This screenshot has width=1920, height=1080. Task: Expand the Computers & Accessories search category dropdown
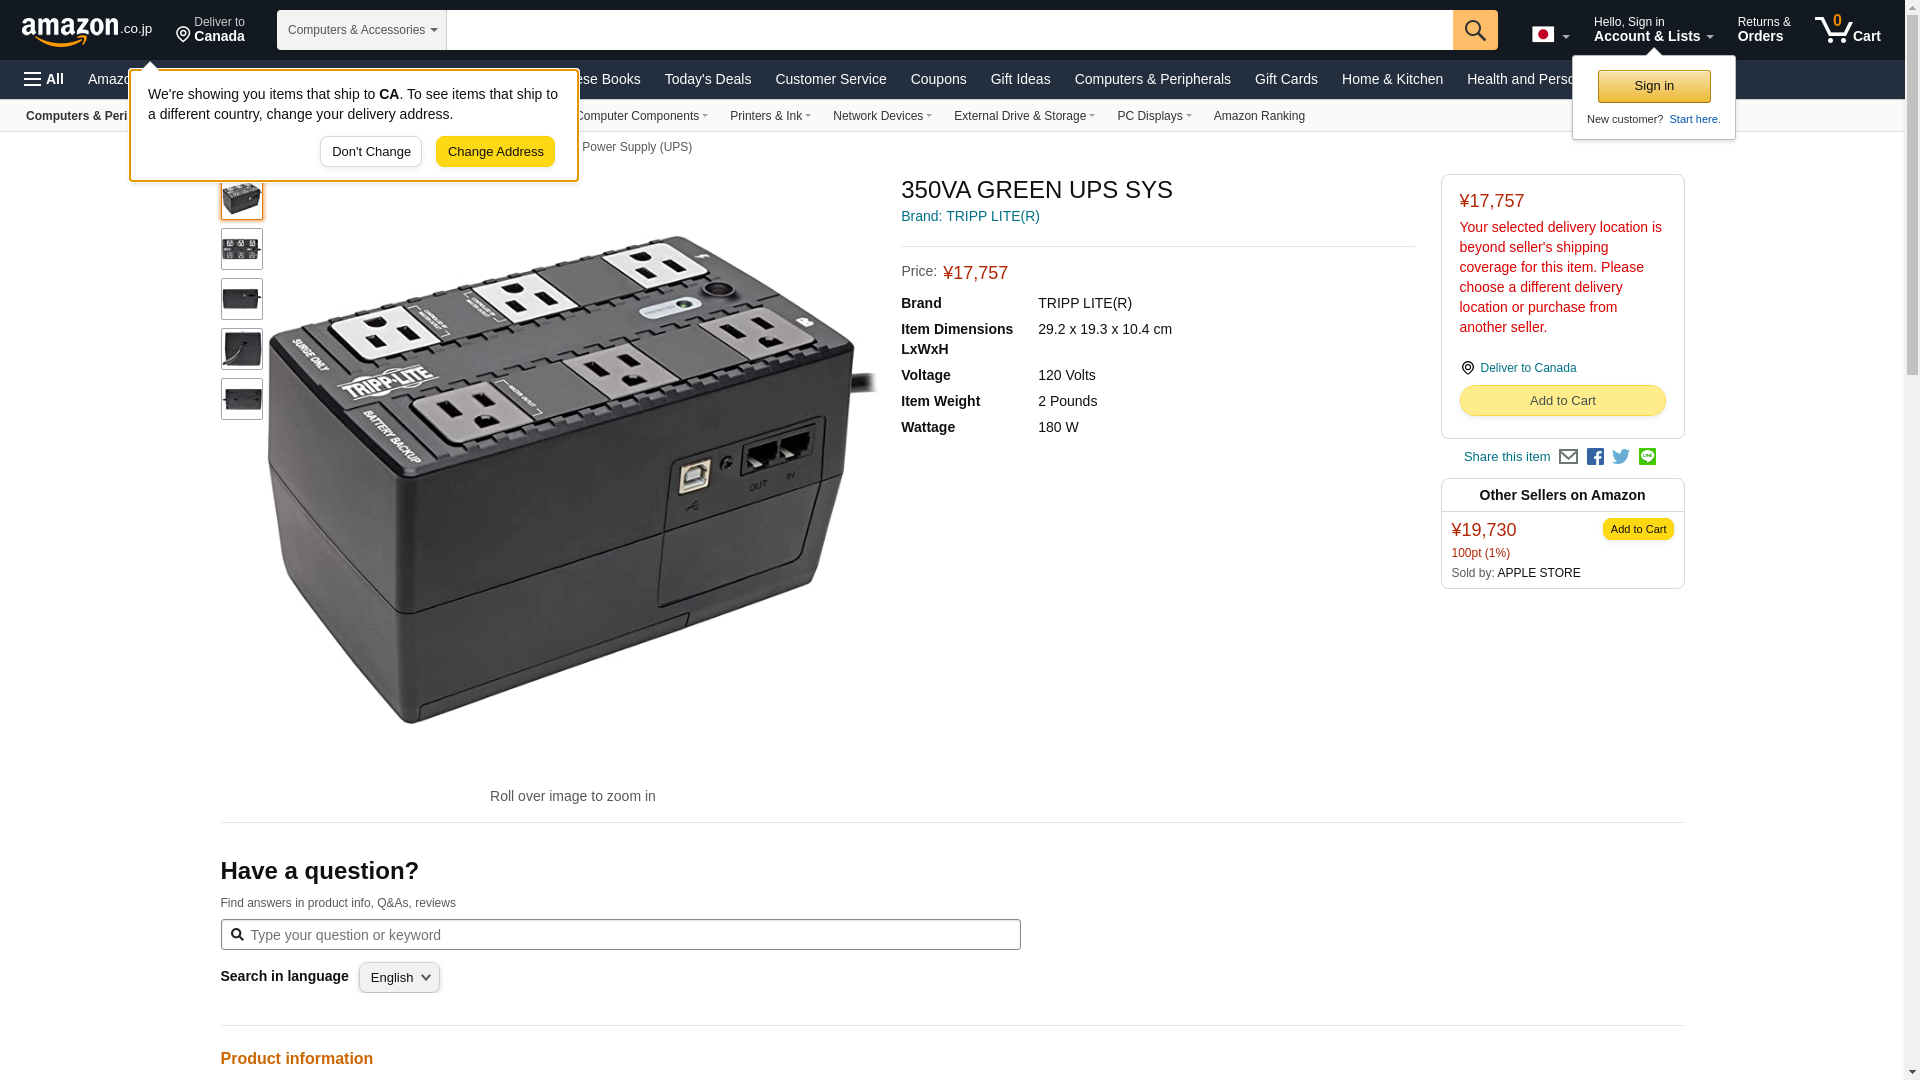click(x=361, y=30)
